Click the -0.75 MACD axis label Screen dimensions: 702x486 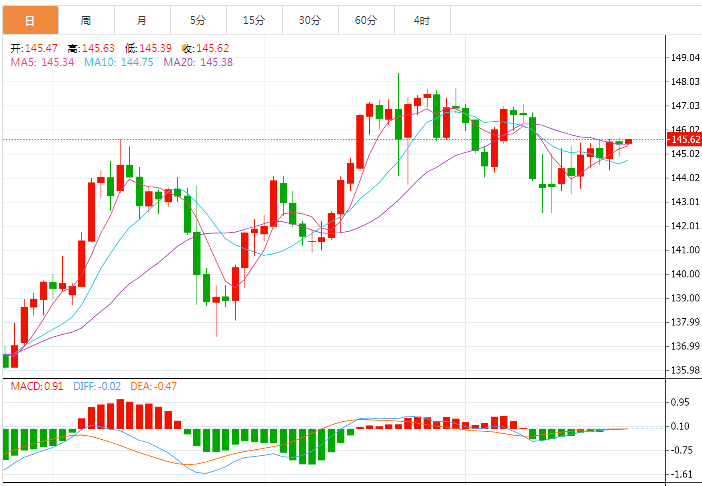point(680,450)
